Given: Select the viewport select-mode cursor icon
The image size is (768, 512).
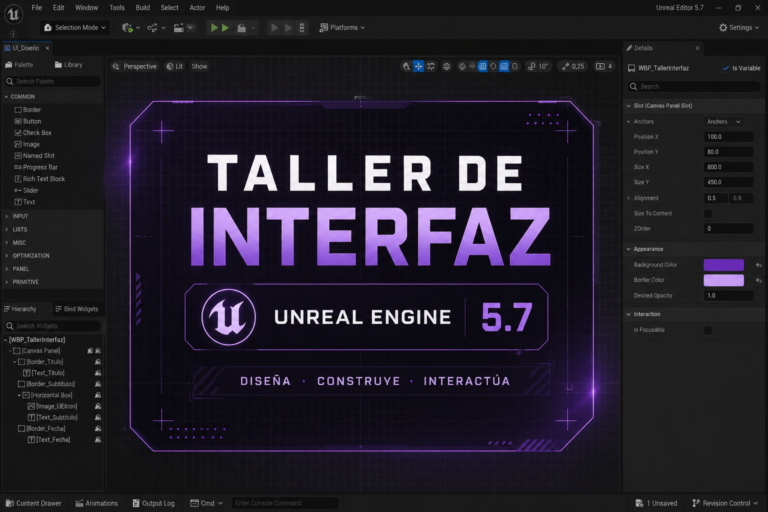Looking at the screenshot, I should click(x=406, y=66).
